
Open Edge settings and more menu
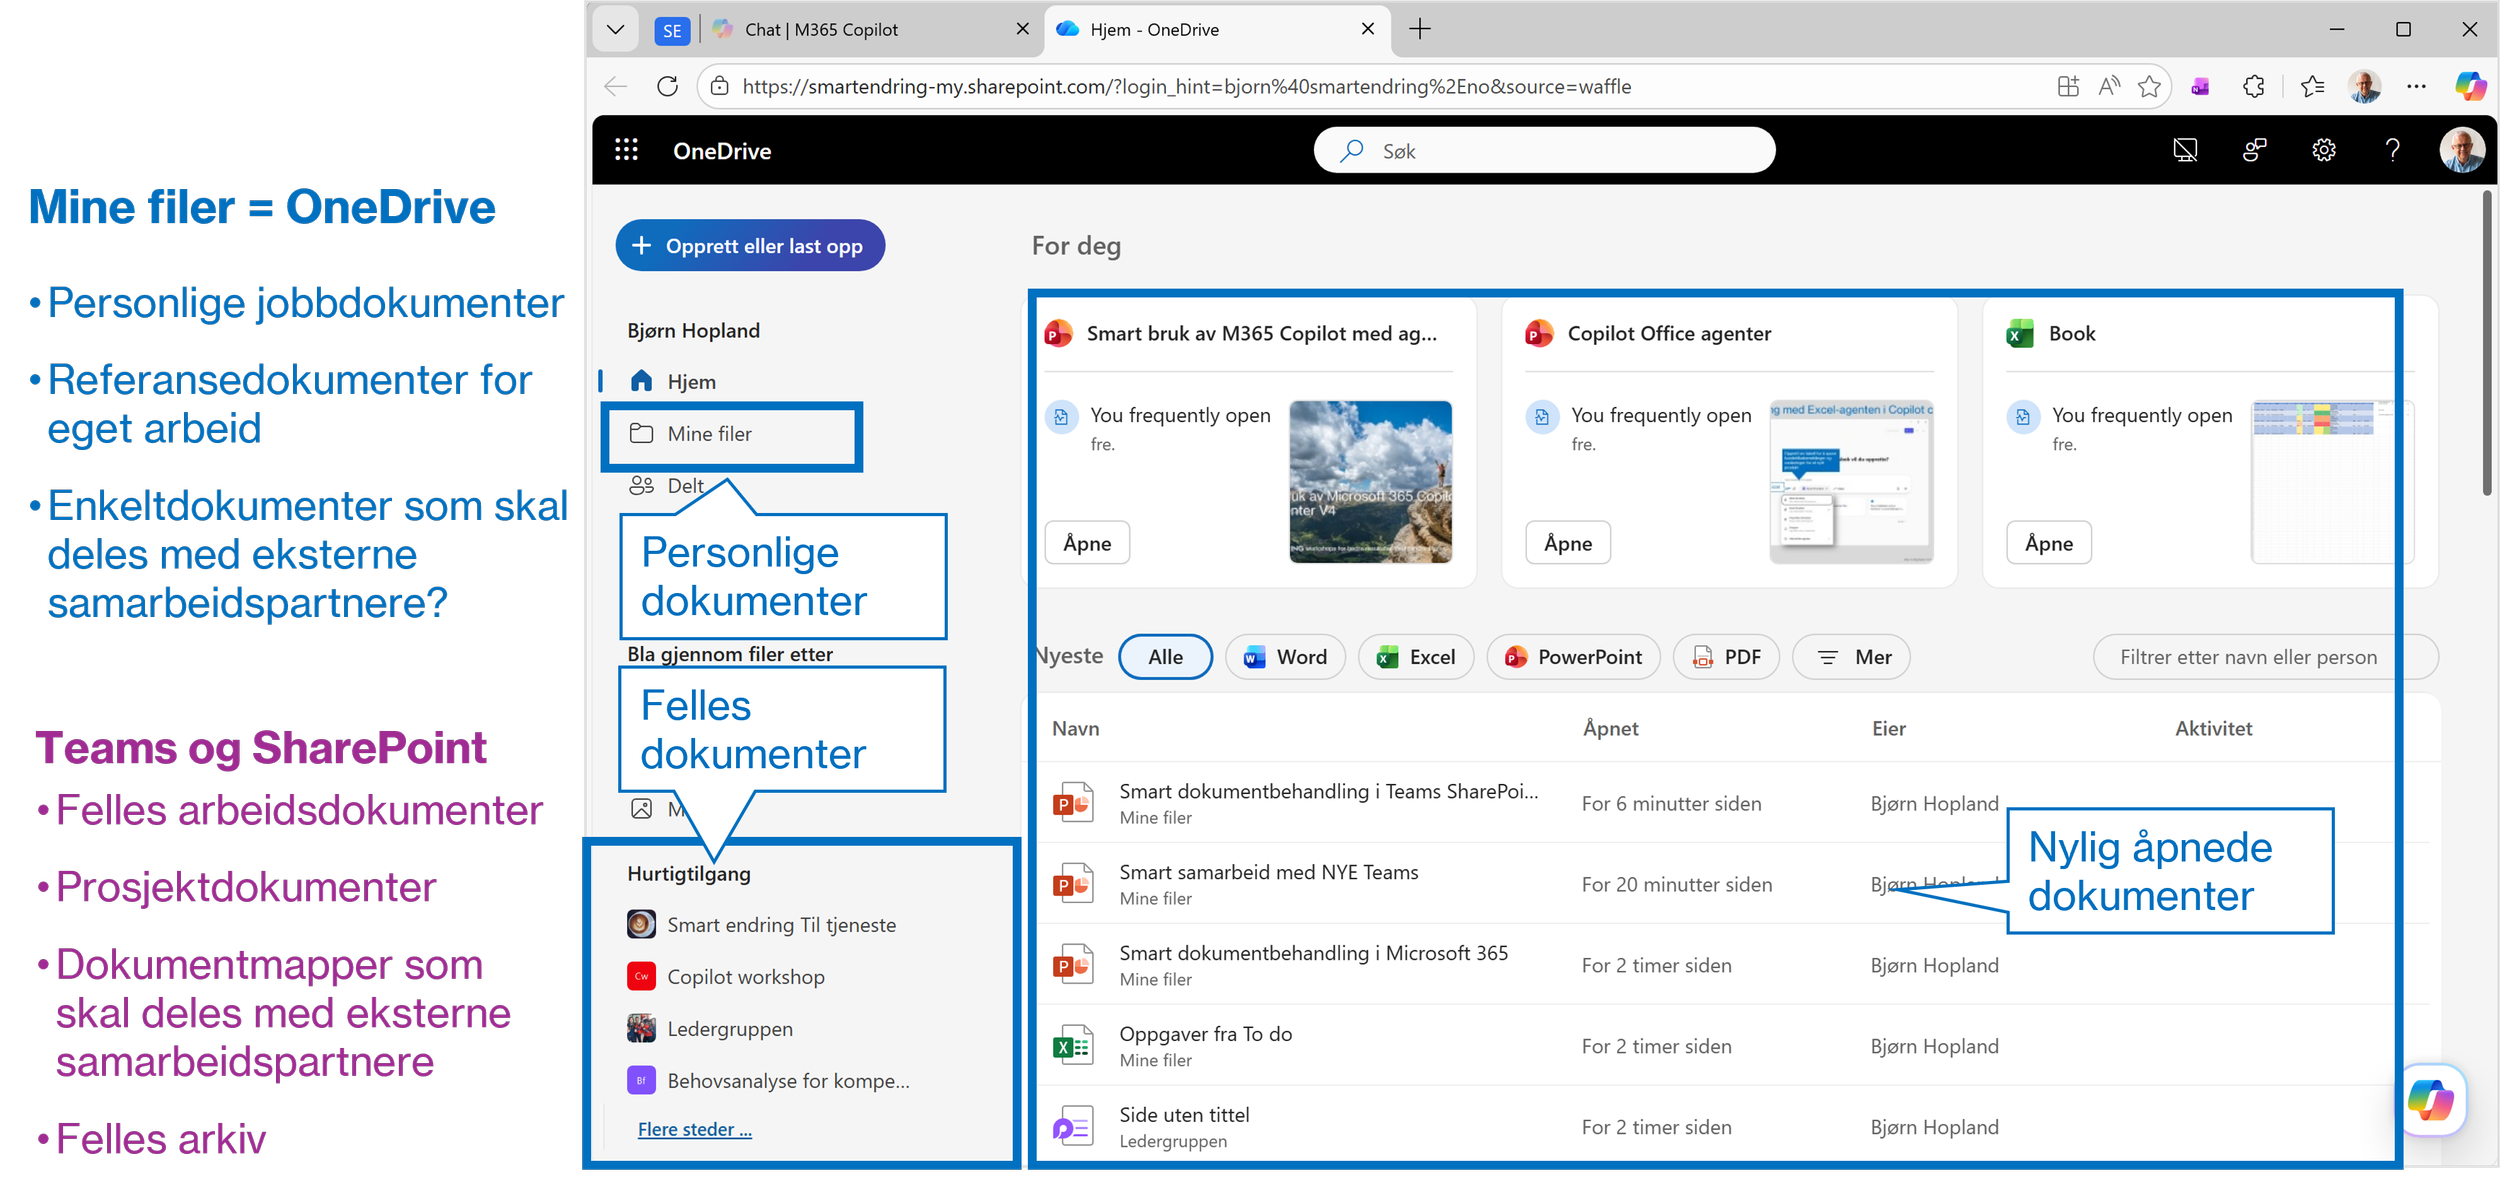(2417, 87)
